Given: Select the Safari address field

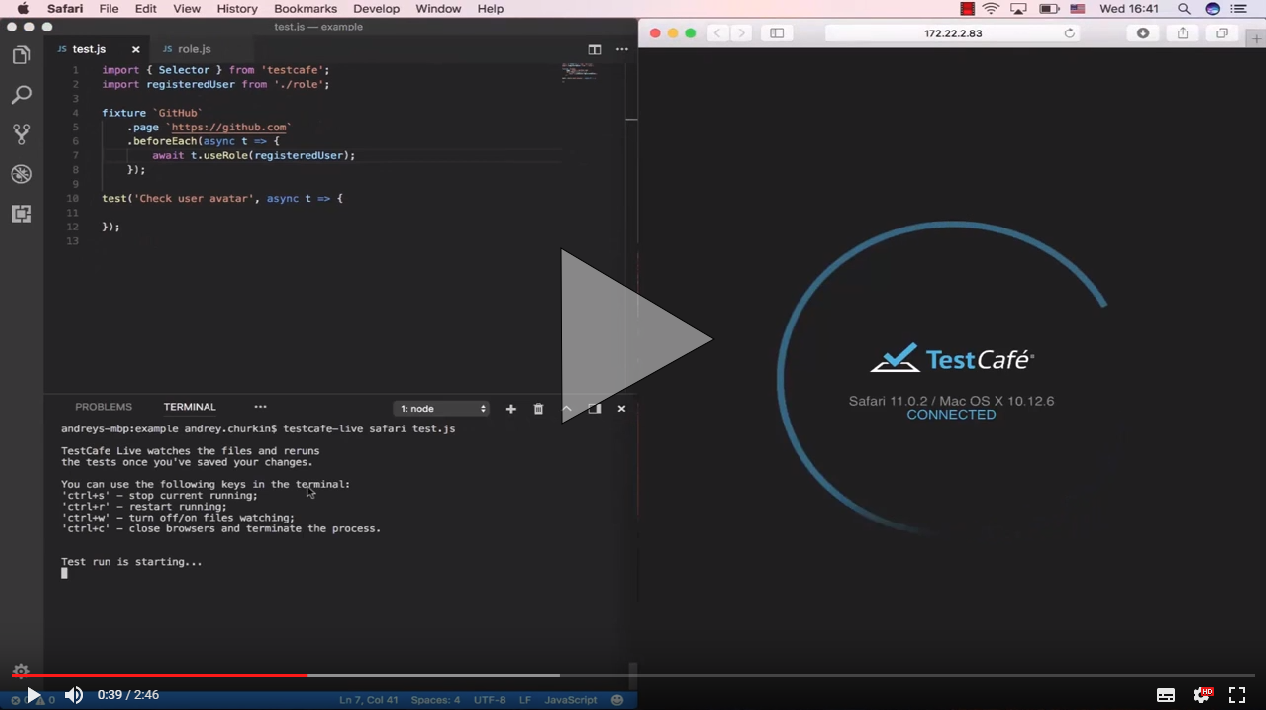Looking at the screenshot, I should [x=950, y=33].
